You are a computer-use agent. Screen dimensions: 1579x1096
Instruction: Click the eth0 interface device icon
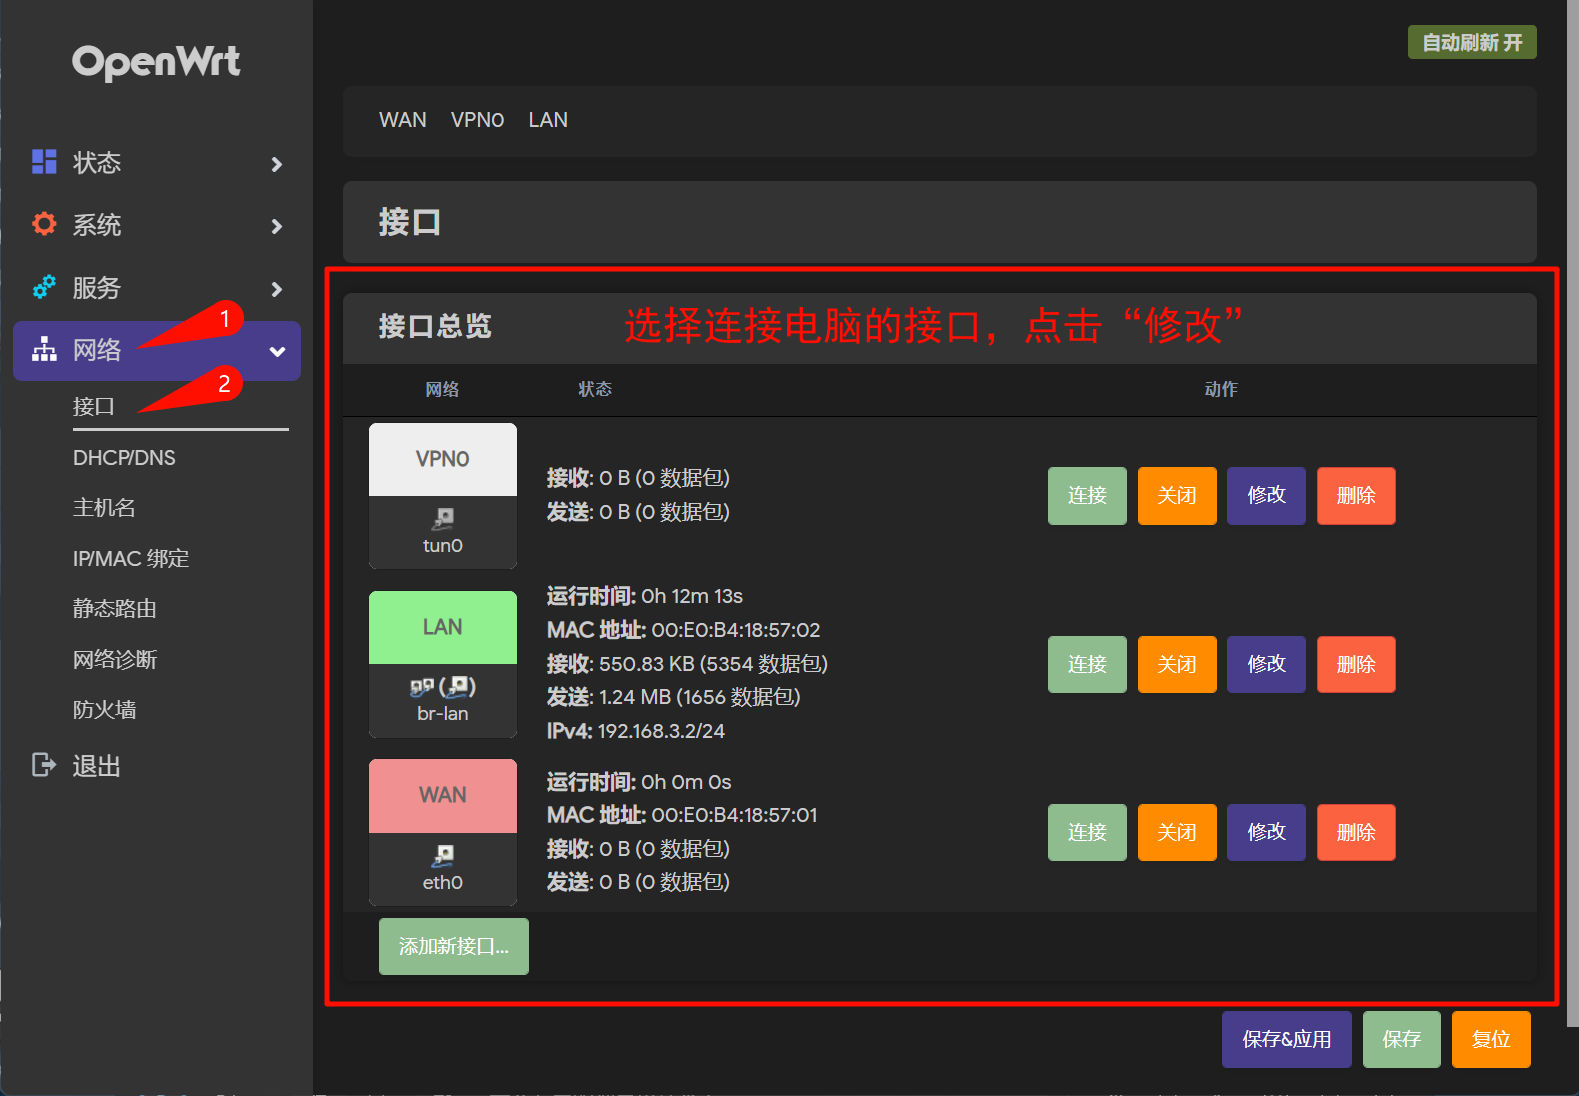(443, 855)
